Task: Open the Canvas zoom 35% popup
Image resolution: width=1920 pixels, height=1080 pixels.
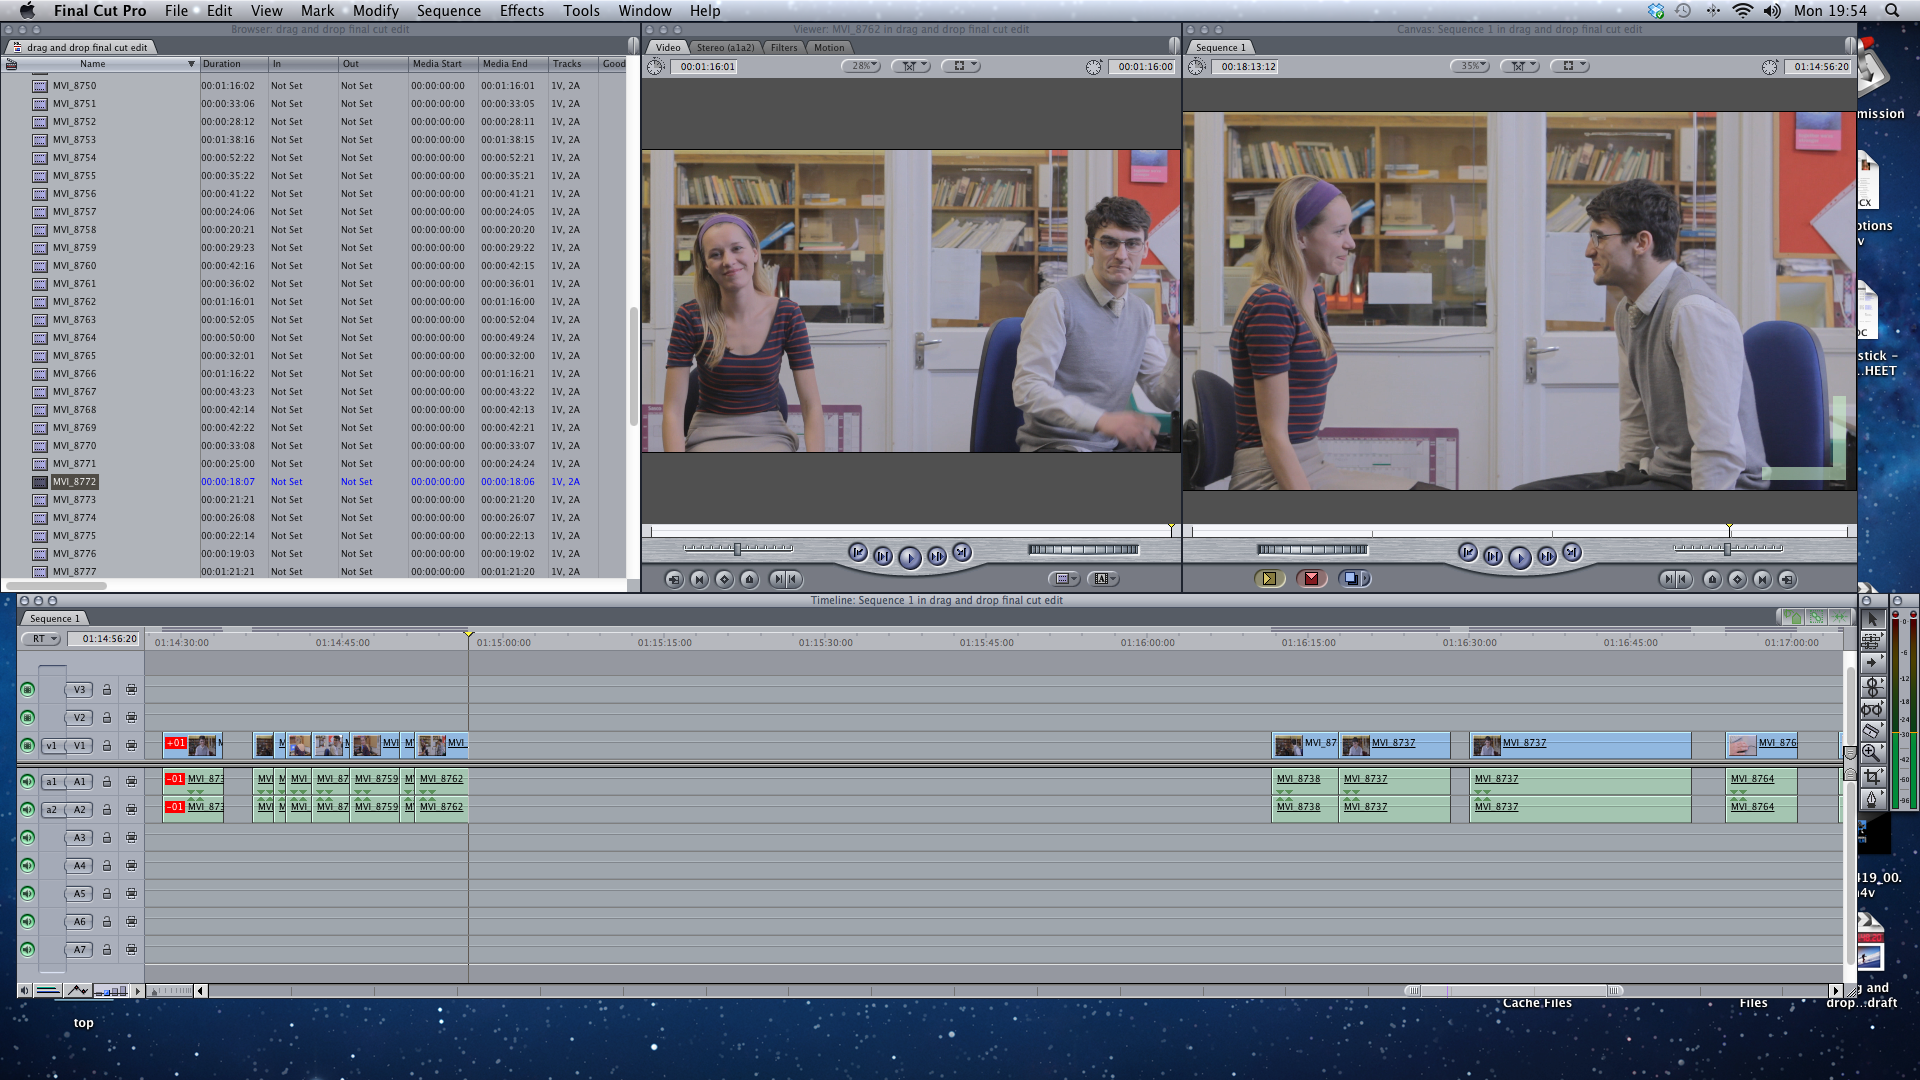Action: click(1471, 66)
